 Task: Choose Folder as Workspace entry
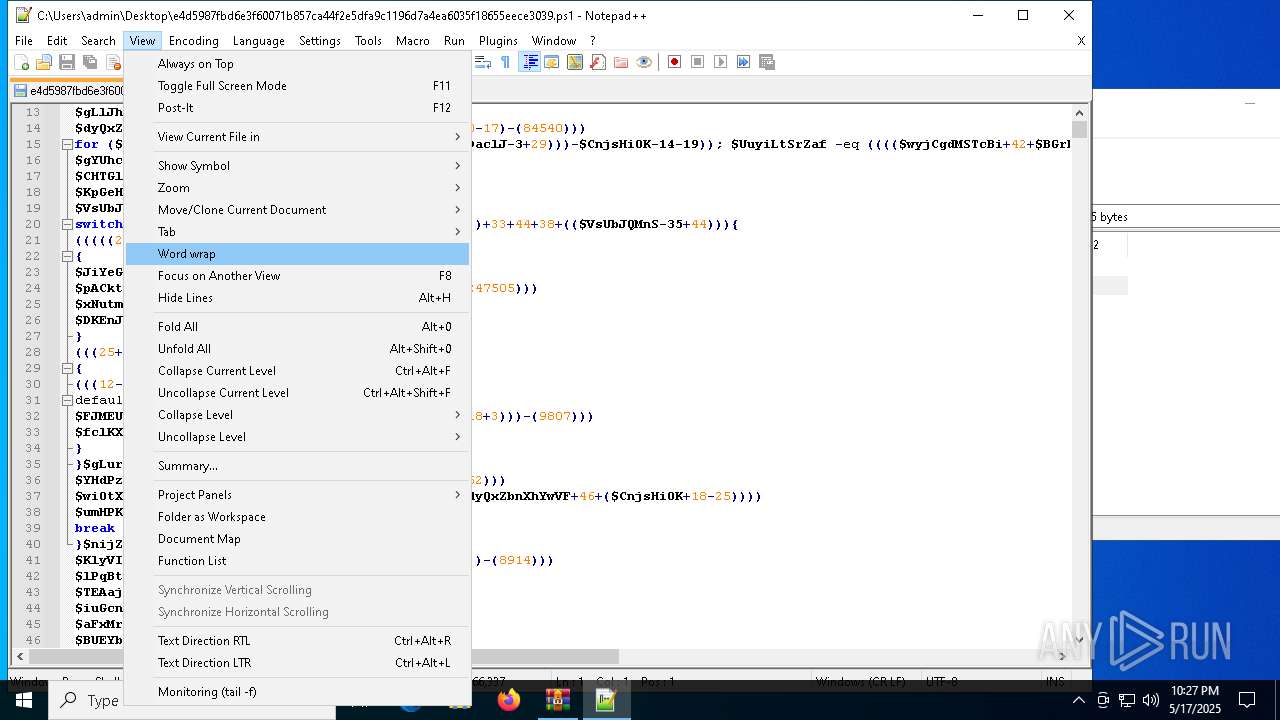297,517
